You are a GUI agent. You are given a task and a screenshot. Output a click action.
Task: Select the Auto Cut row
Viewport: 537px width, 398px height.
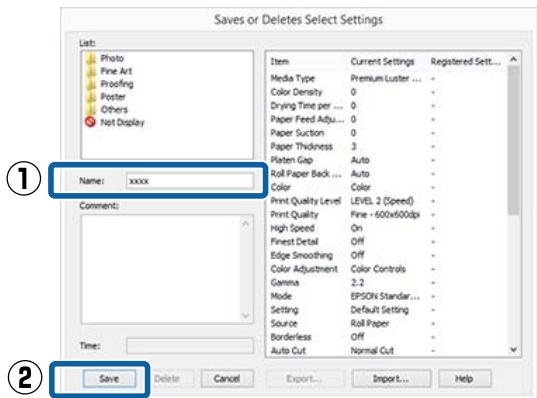click(387, 350)
